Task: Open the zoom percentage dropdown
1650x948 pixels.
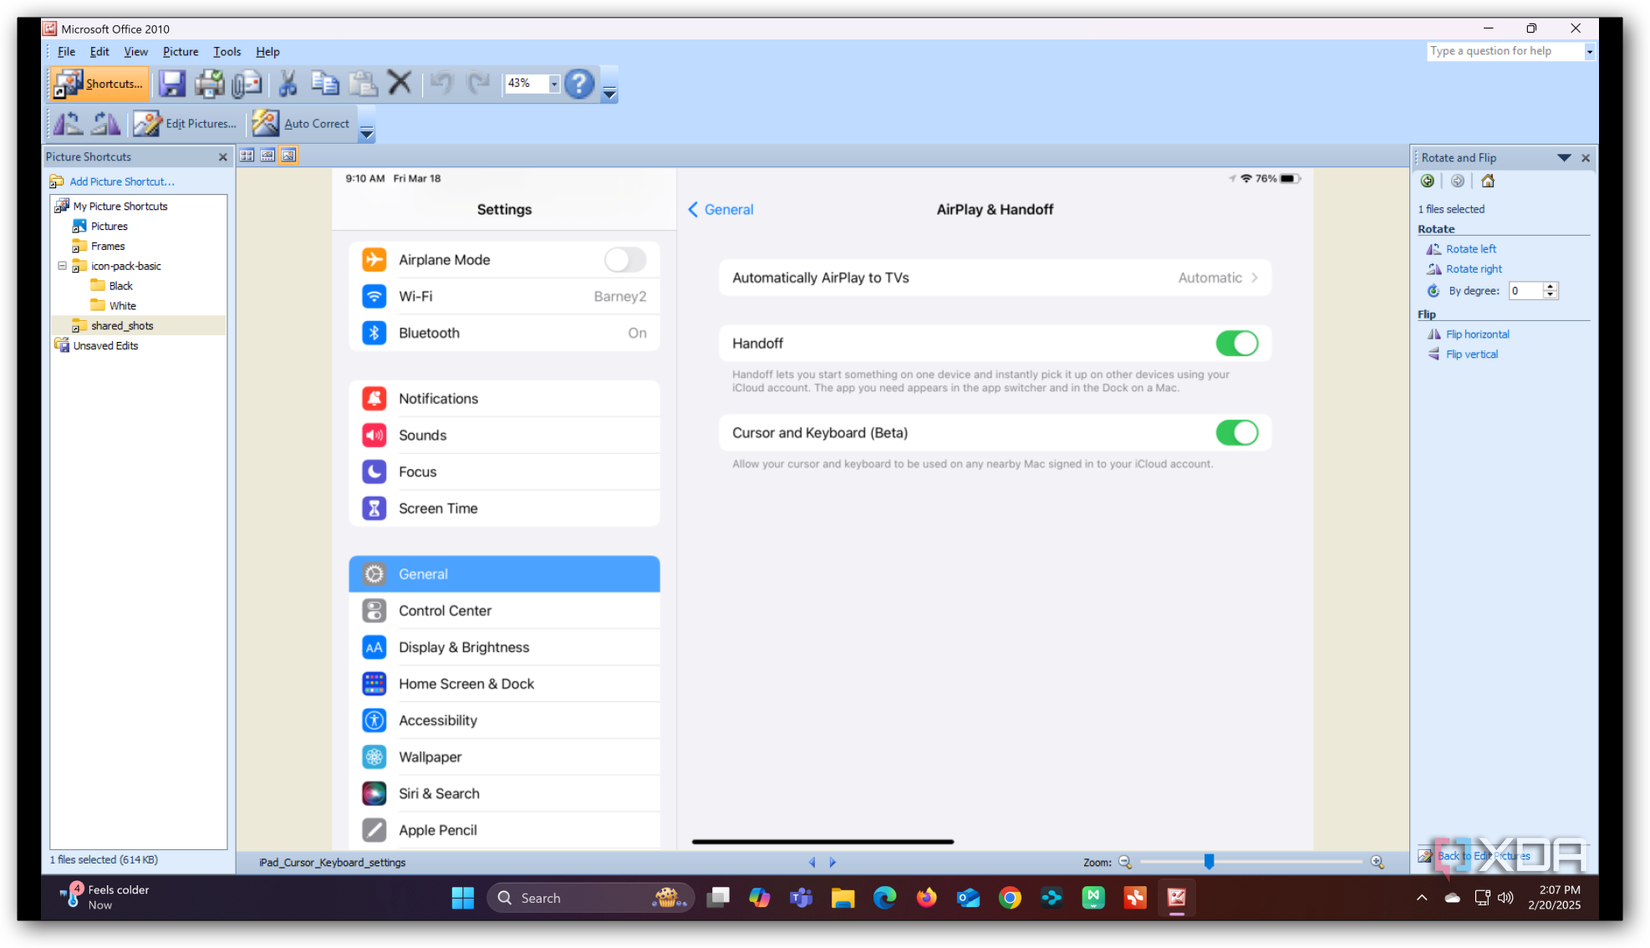Action: pyautogui.click(x=553, y=84)
